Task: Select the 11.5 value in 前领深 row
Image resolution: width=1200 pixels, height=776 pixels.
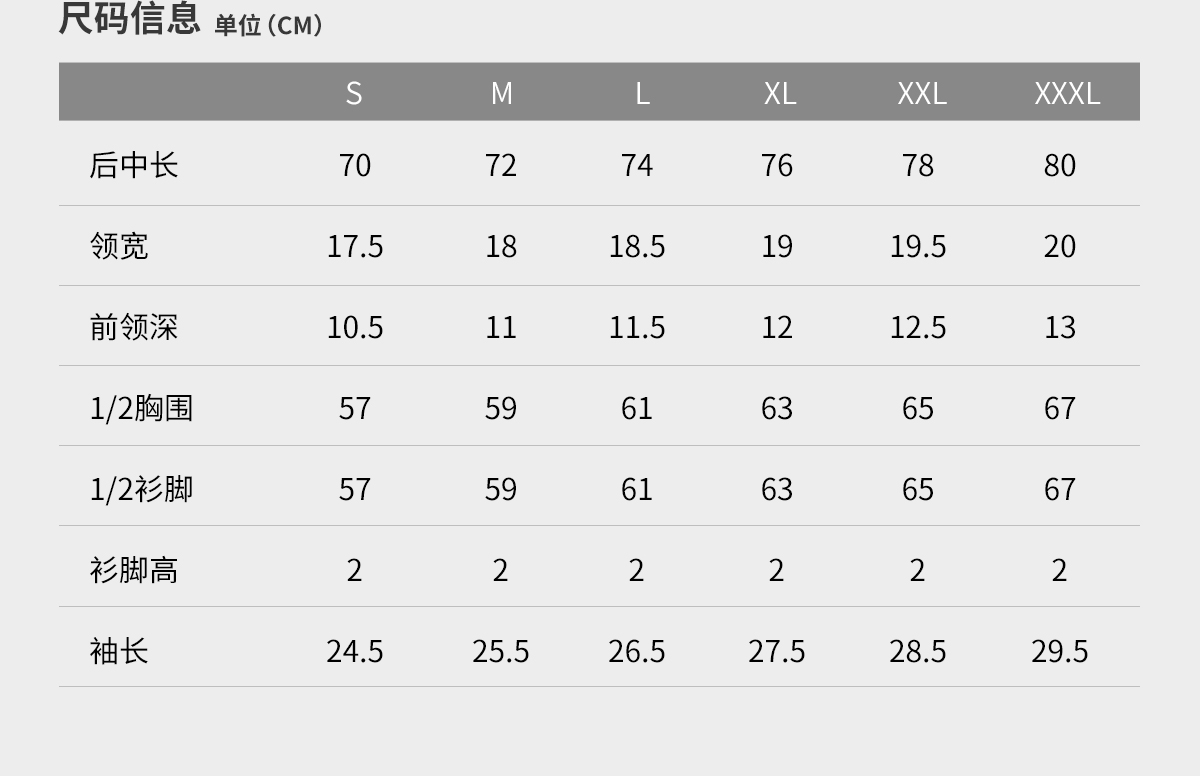Action: click(x=637, y=327)
